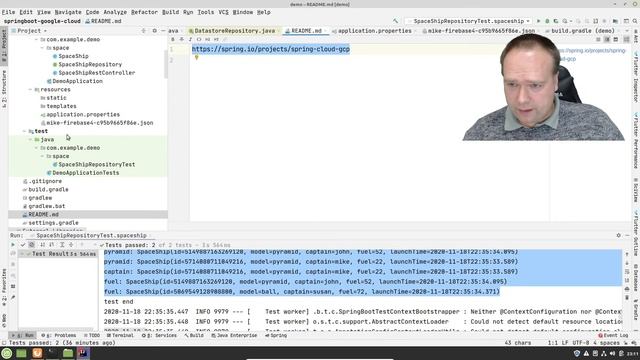Apply strikethrough in the Markdown editor toolbar
This screenshot has width=640, height=360.
click(x=181, y=40)
